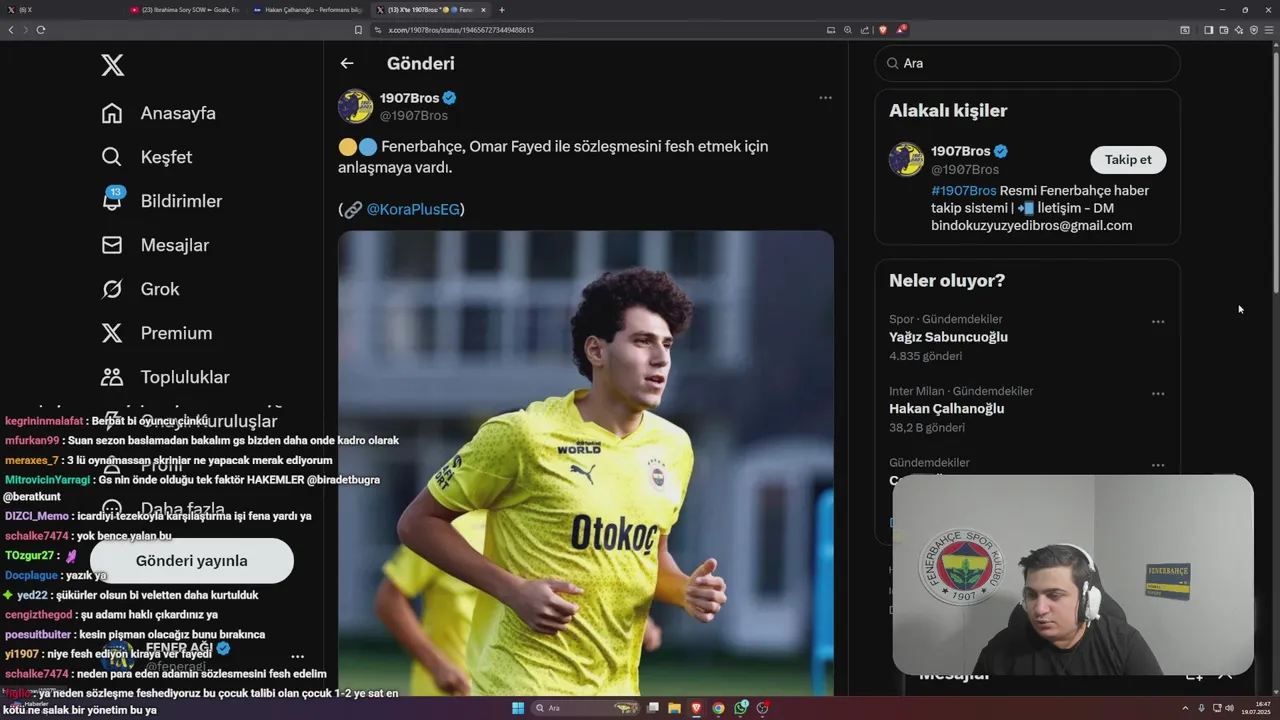Open options for Hakan Çalhanoğlu trend

coord(1158,394)
